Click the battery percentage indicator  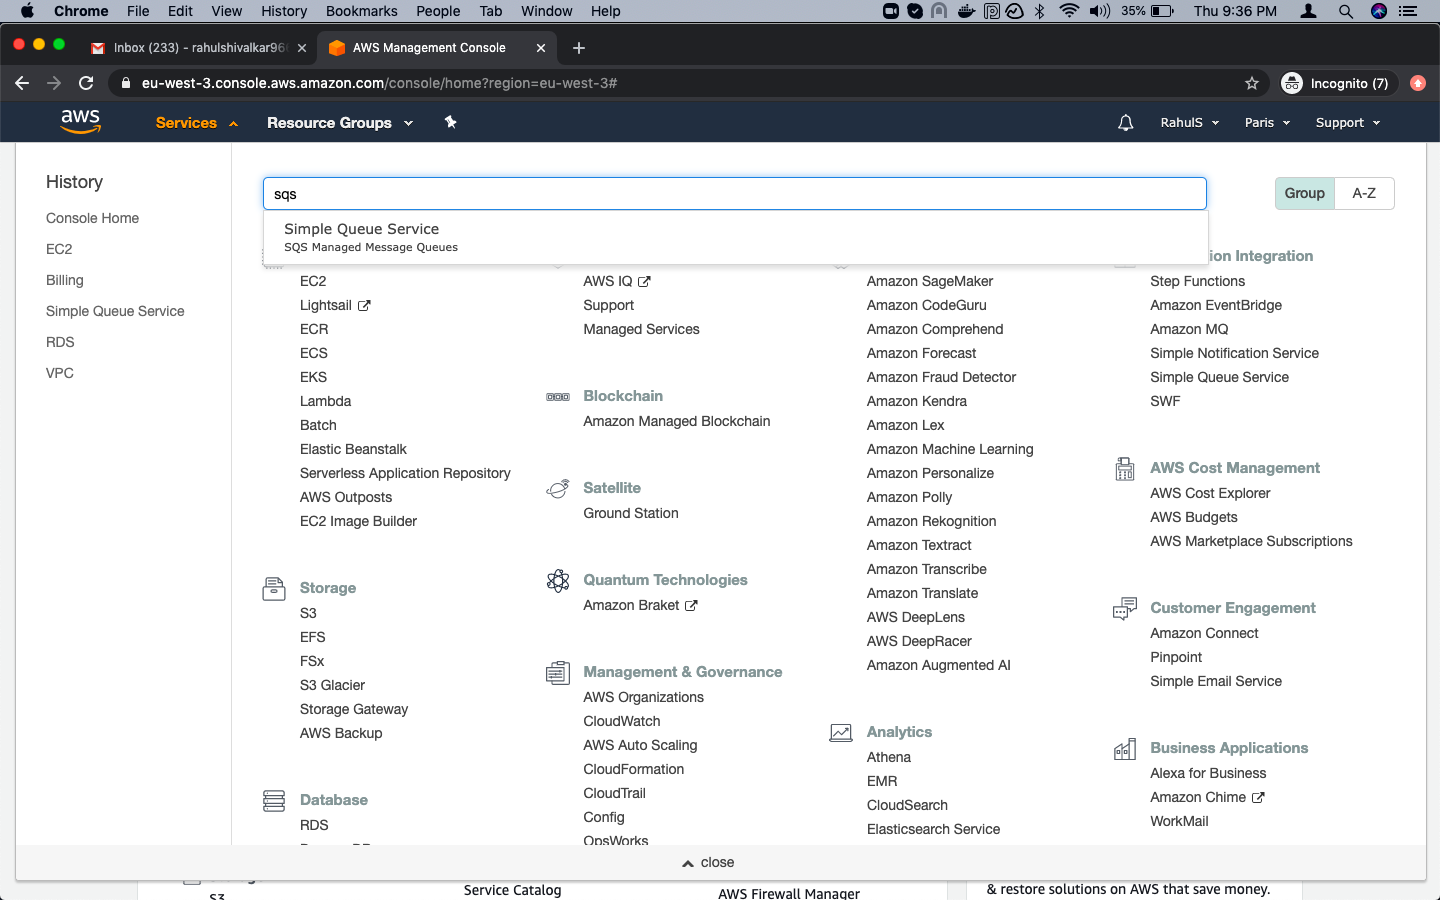[x=1133, y=11]
